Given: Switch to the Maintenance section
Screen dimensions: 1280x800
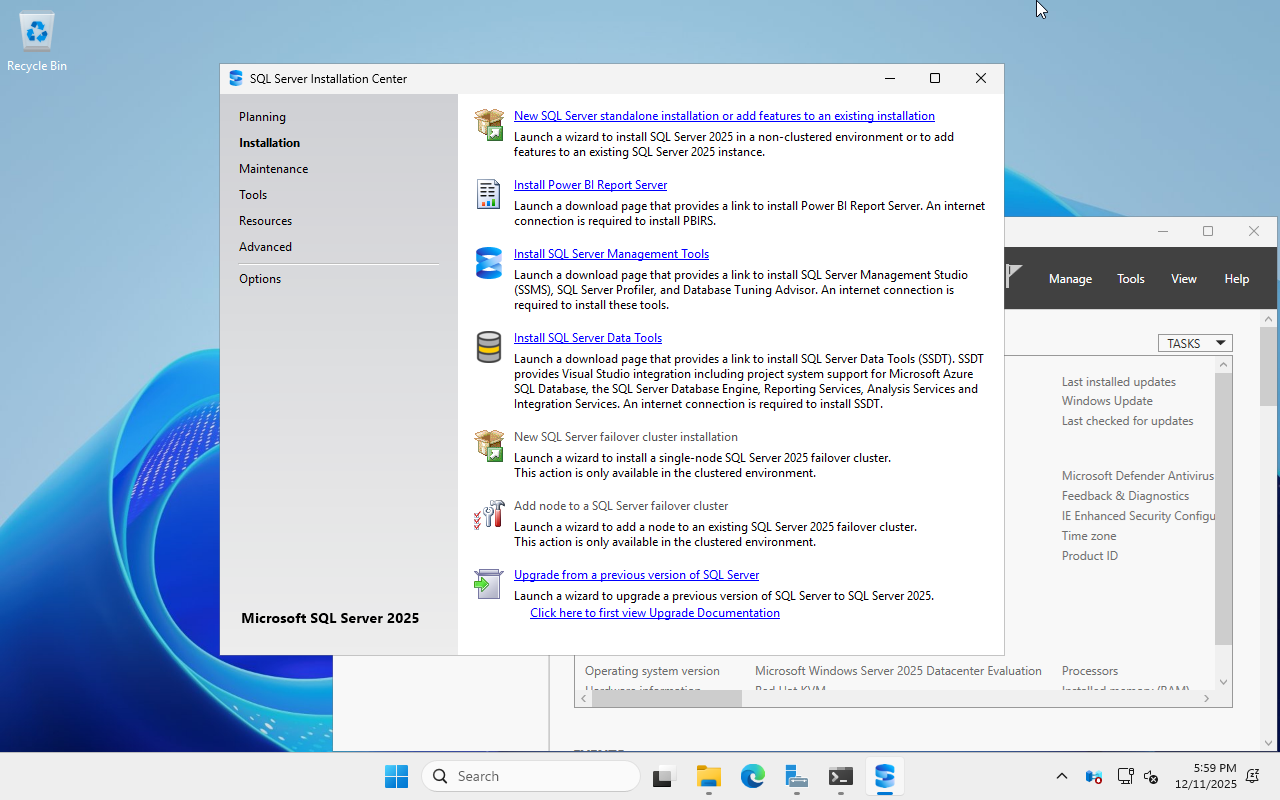Looking at the screenshot, I should pyautogui.click(x=273, y=168).
